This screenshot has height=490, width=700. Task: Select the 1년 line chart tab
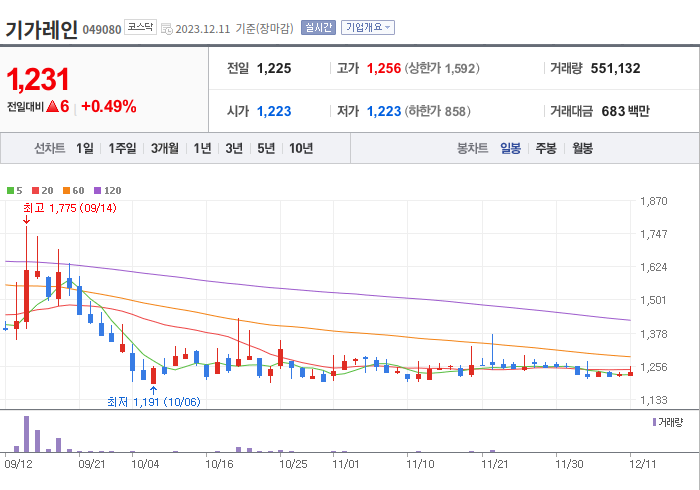[202, 148]
